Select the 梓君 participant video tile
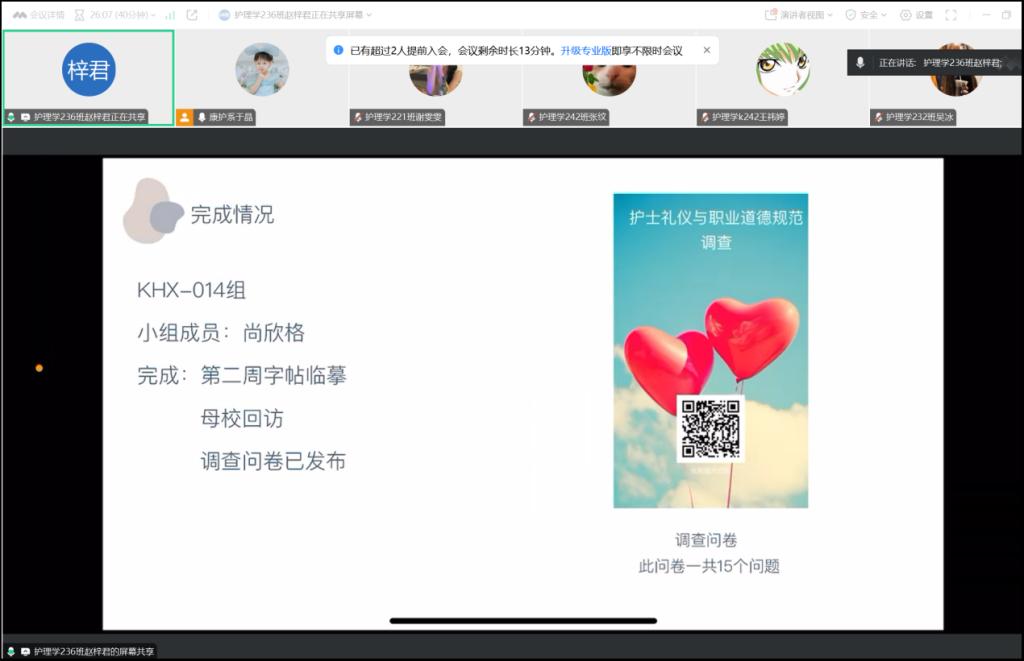Viewport: 1024px width, 661px height. [x=89, y=70]
